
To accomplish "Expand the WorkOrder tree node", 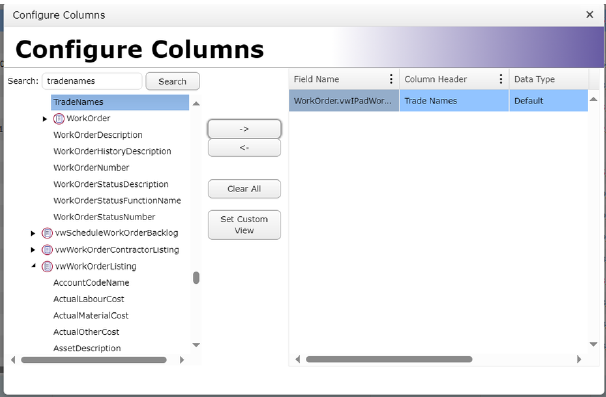I will pyautogui.click(x=45, y=119).
